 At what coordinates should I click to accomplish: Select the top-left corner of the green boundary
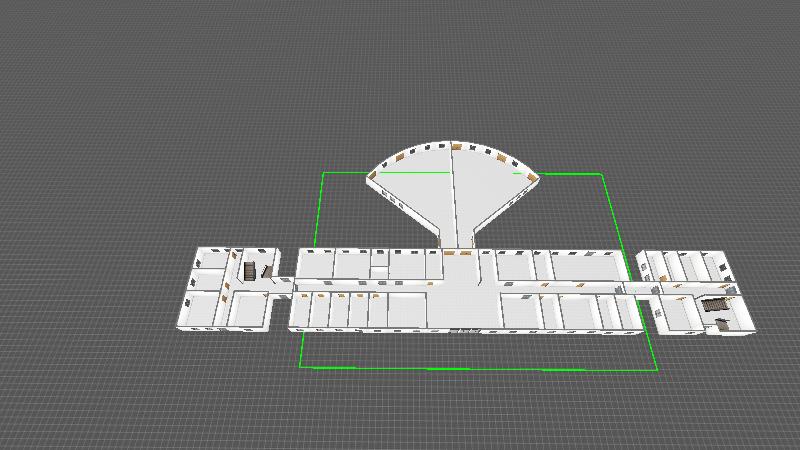(x=323, y=173)
